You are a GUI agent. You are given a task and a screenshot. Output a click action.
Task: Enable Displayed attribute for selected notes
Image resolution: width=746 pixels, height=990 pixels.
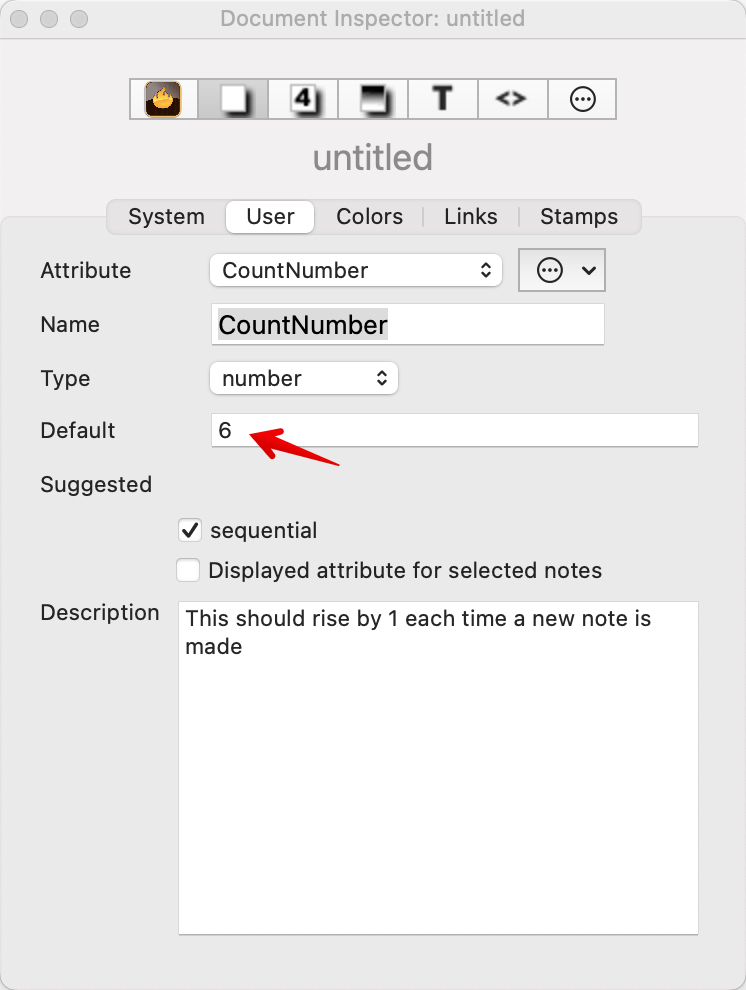coord(188,570)
